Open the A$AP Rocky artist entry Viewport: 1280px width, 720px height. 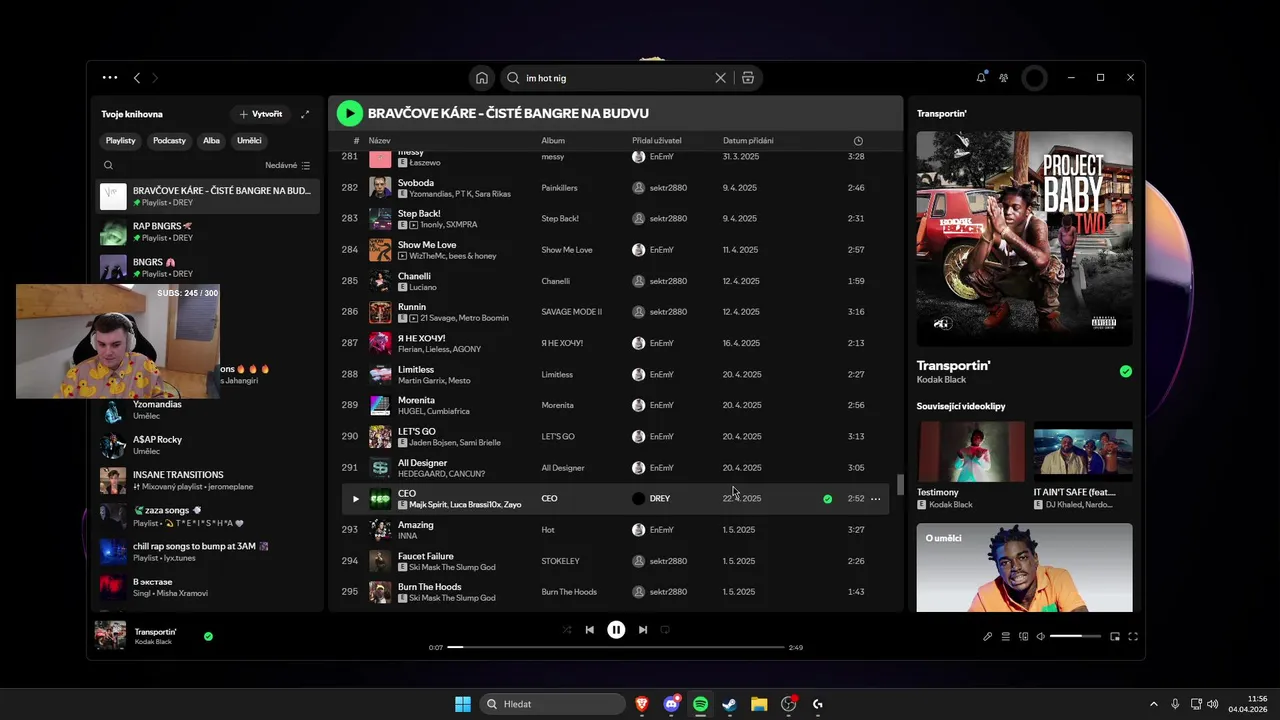click(208, 445)
